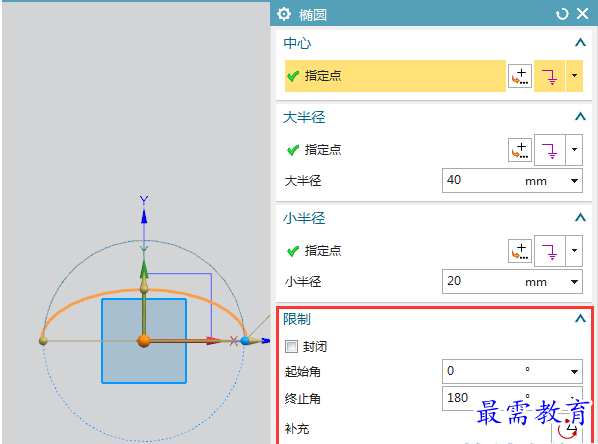The image size is (598, 444).
Task: Click the minor radius handle on the Y axis
Action: (144, 288)
